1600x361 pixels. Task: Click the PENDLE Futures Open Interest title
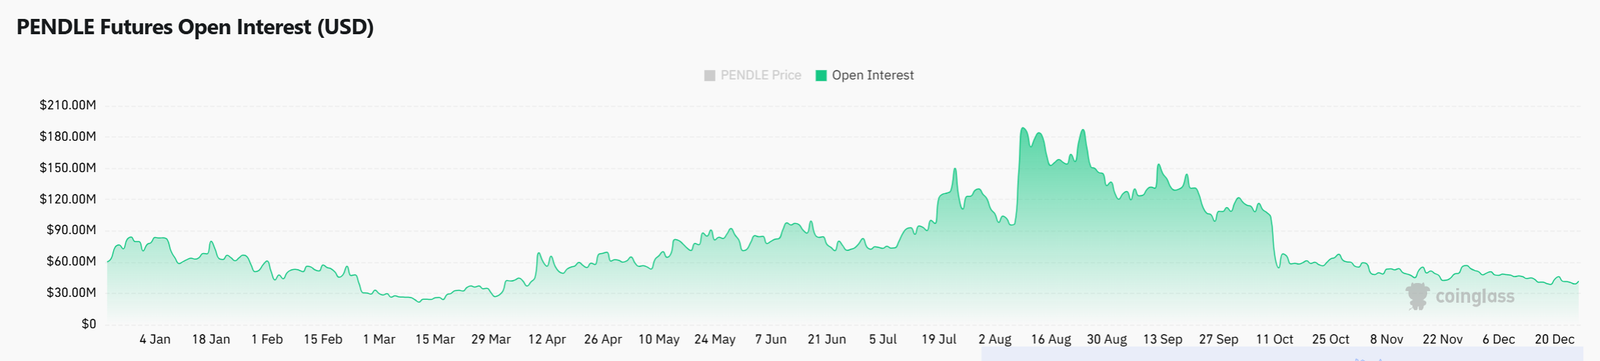click(x=195, y=27)
